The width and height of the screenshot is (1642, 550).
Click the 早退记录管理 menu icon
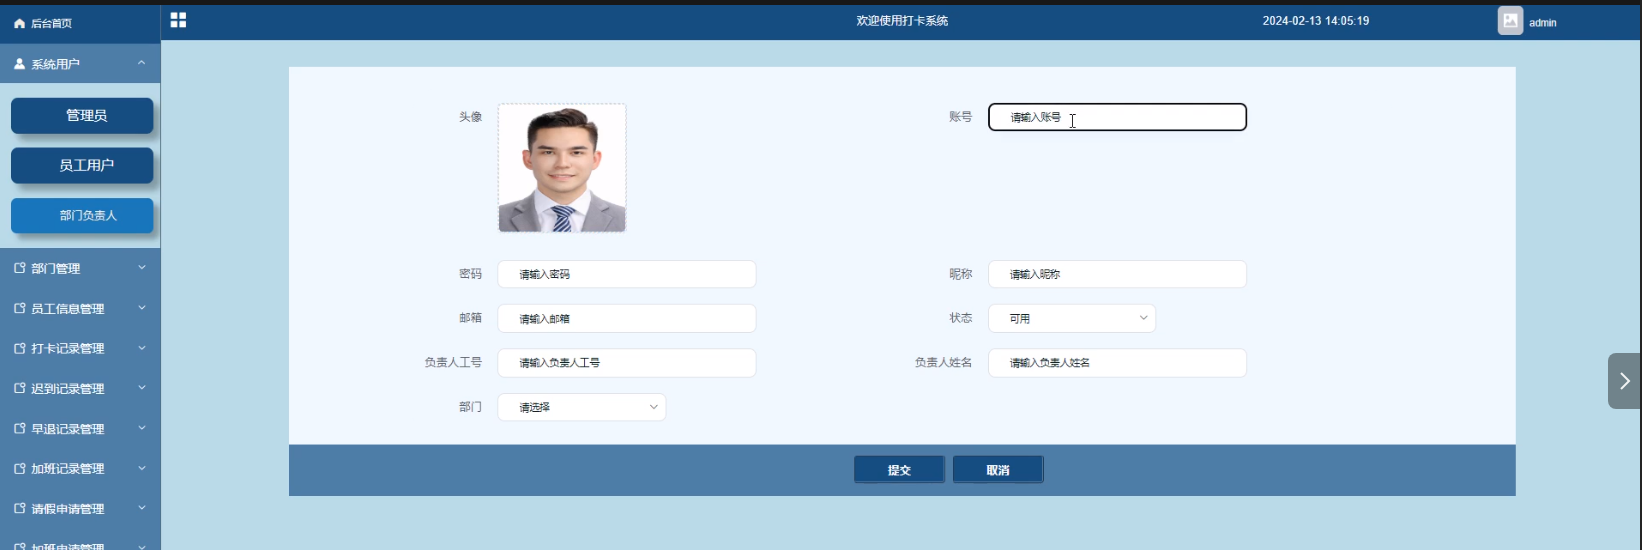(20, 428)
